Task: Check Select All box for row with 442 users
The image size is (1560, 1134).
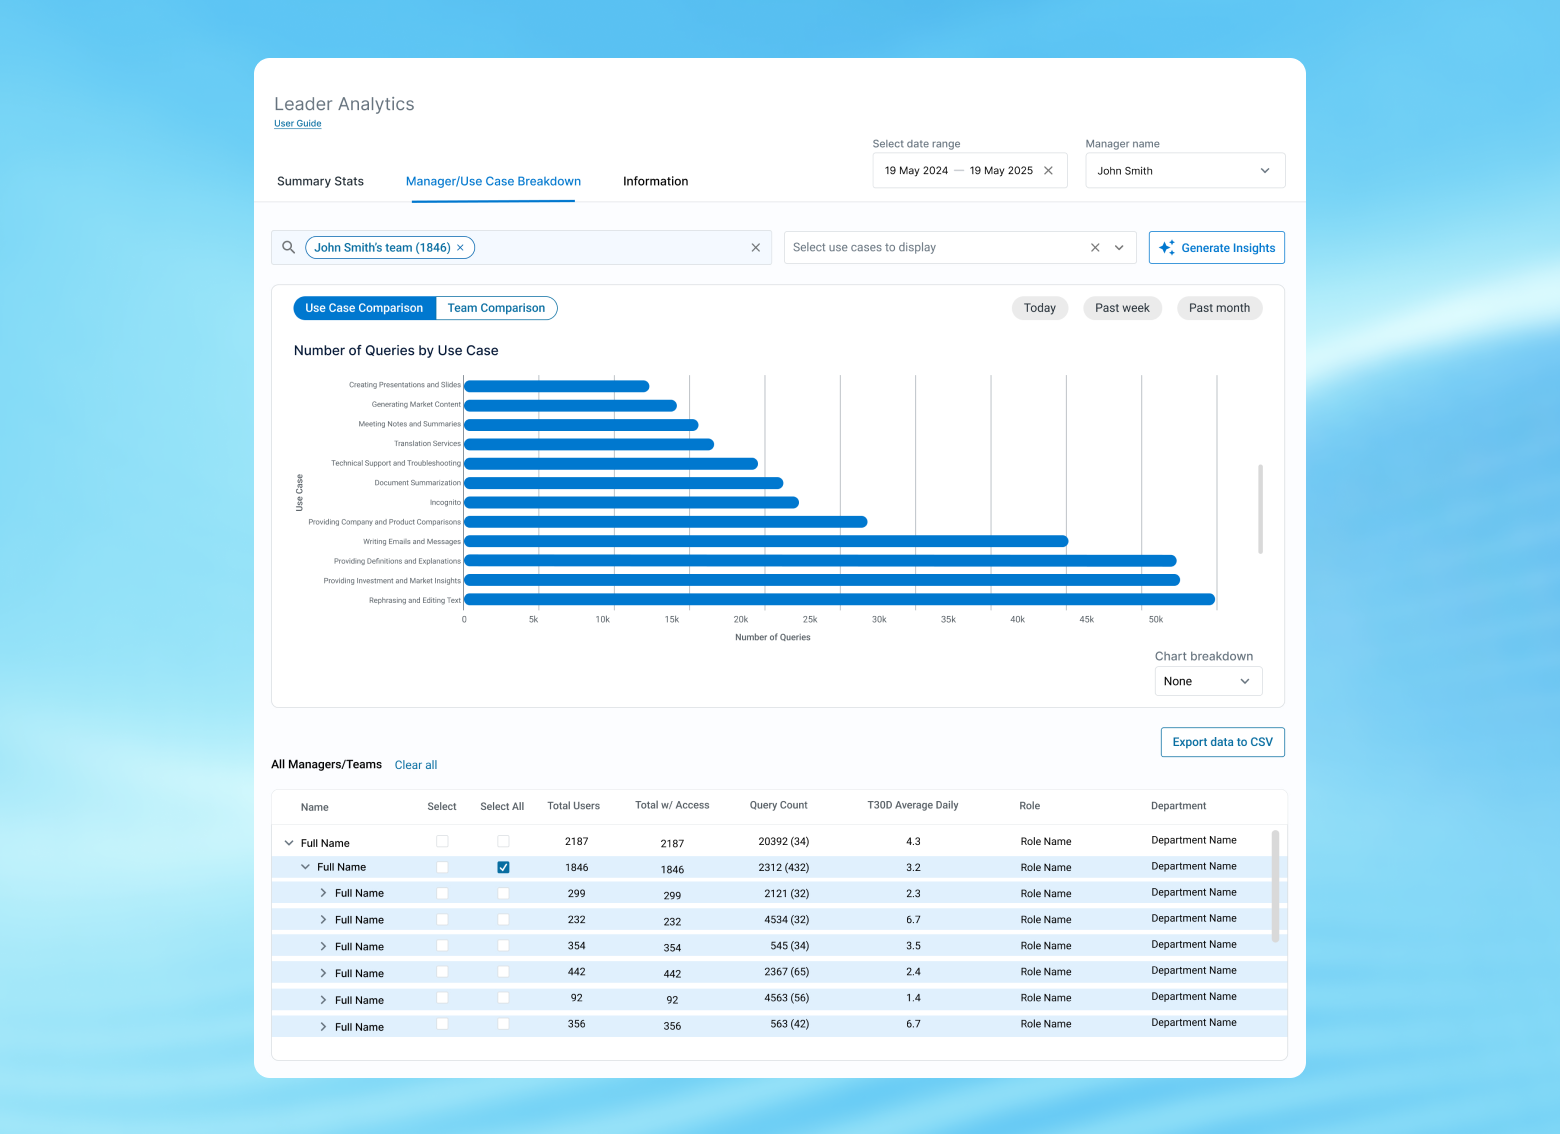Action: [503, 971]
